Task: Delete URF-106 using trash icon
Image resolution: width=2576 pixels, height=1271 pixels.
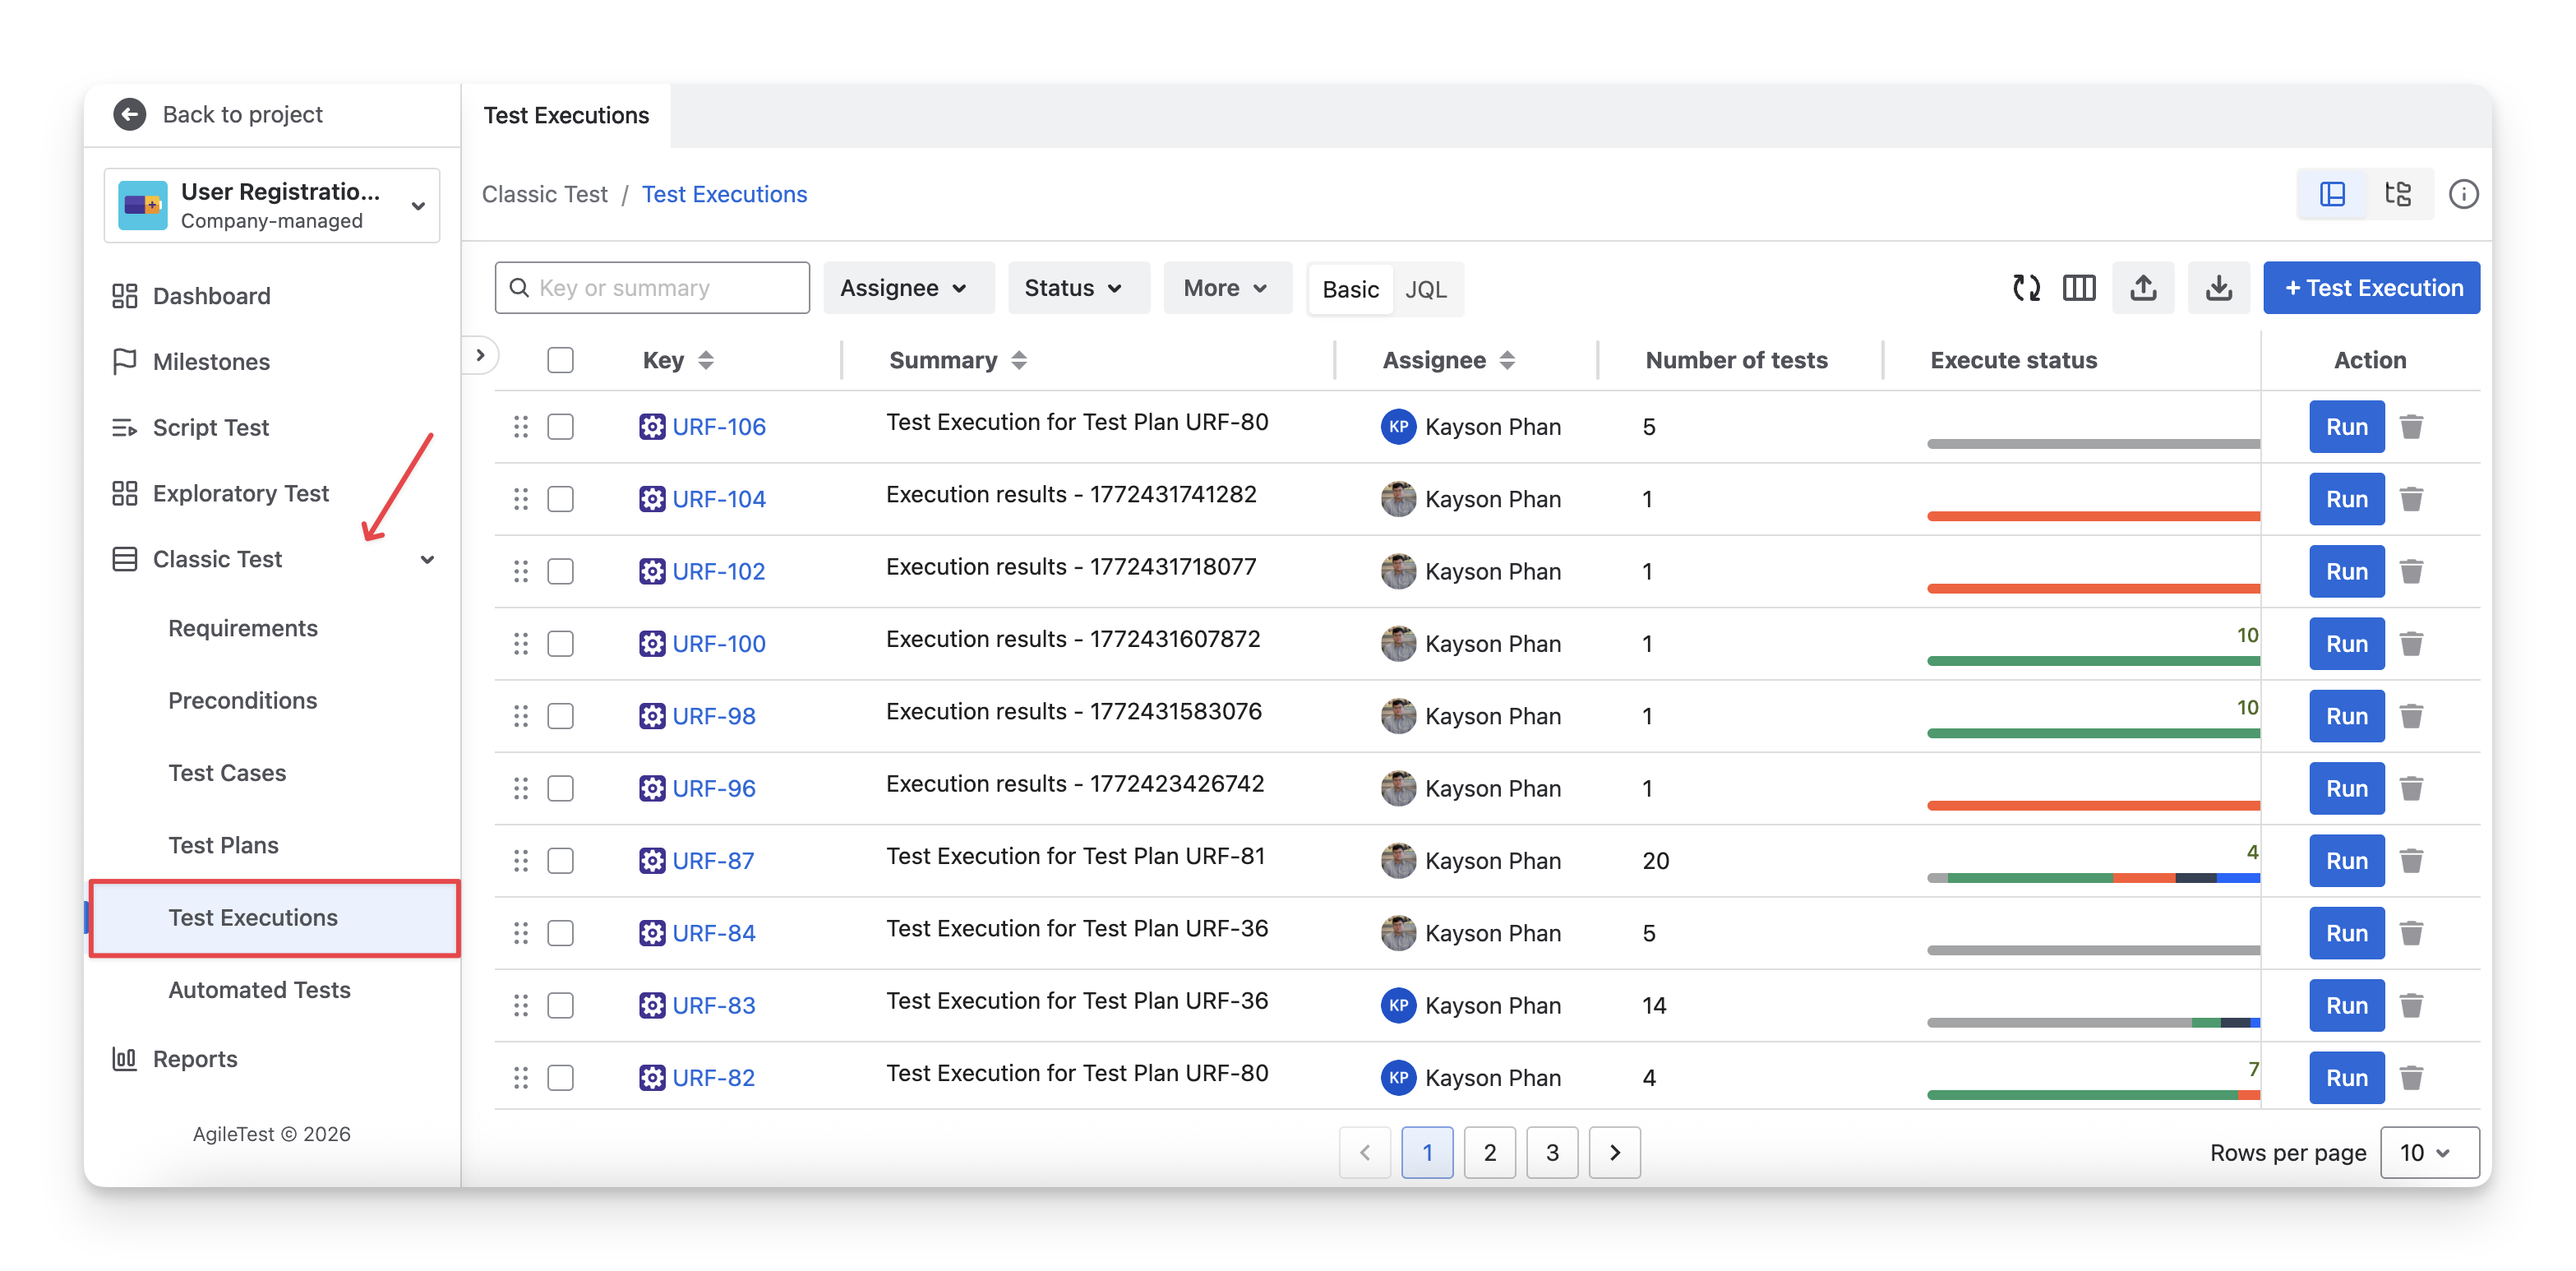Action: (2411, 427)
